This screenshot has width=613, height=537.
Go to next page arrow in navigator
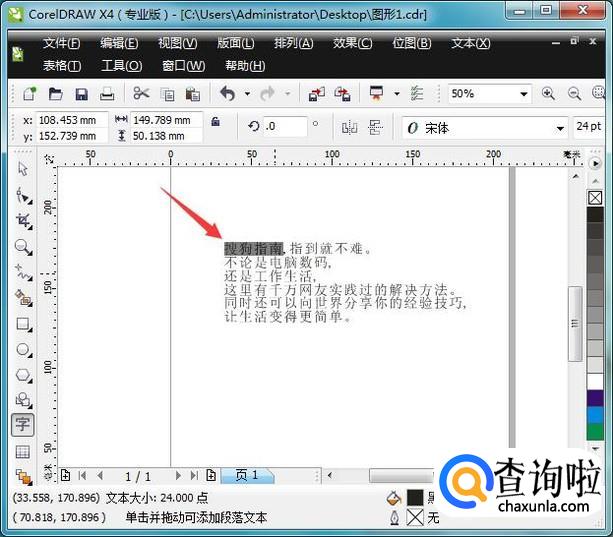tap(179, 476)
